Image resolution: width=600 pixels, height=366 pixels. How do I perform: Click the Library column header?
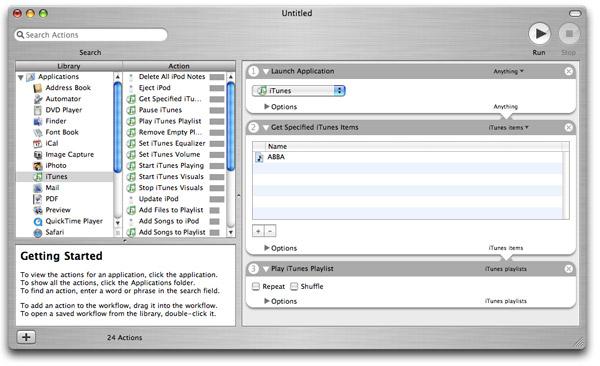(x=69, y=66)
